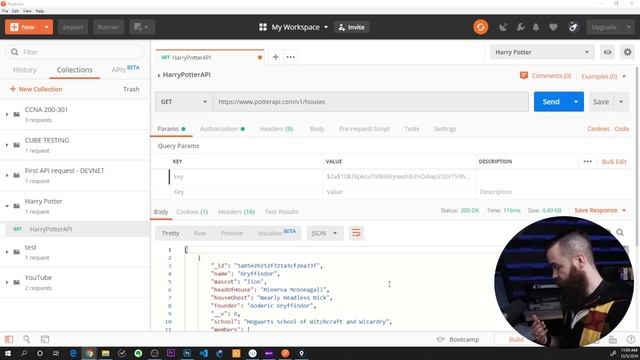Expand the HarryPotterAPI request title arrow

pyautogui.click(x=159, y=75)
